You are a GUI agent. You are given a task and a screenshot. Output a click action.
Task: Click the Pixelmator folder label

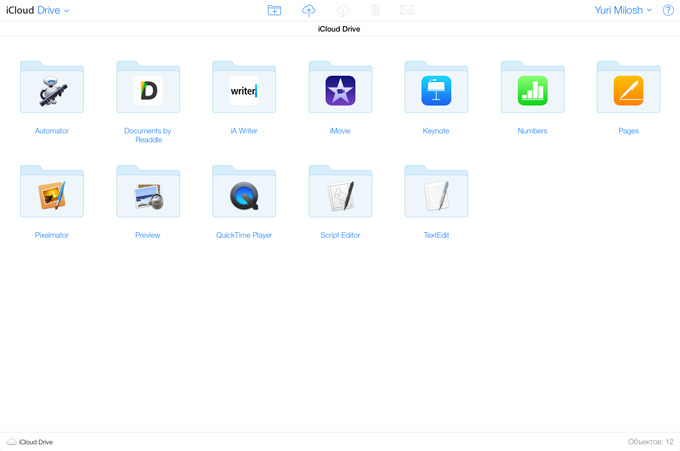(52, 235)
